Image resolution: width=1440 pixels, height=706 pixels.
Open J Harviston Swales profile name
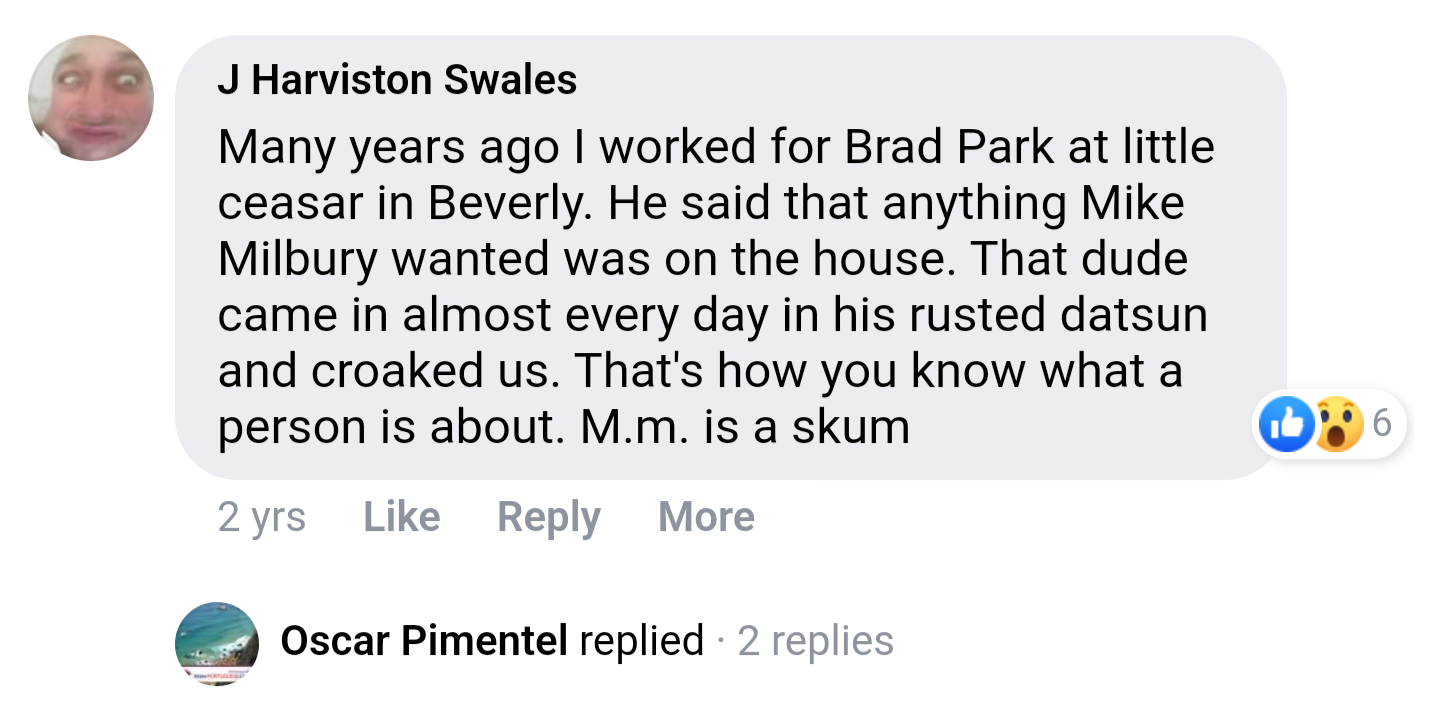[x=397, y=80]
